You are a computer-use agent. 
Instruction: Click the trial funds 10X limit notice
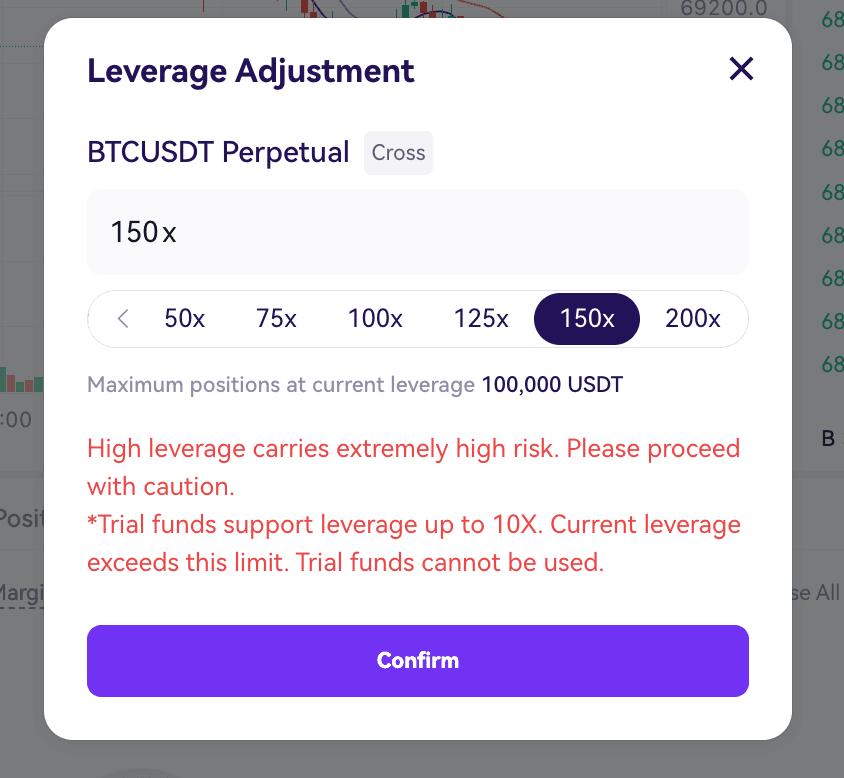414,543
